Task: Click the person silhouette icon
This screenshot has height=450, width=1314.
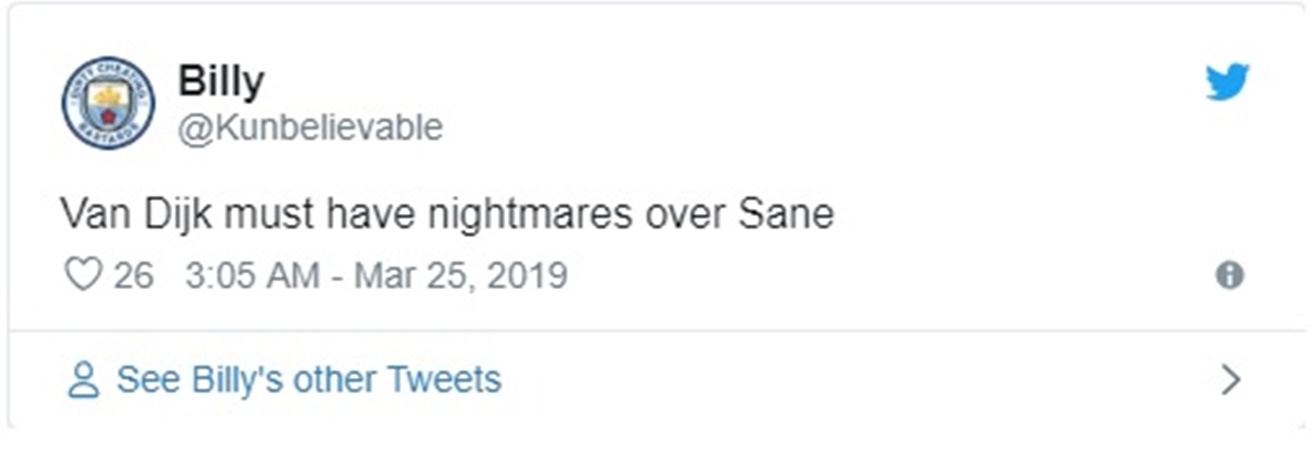Action: 84,380
